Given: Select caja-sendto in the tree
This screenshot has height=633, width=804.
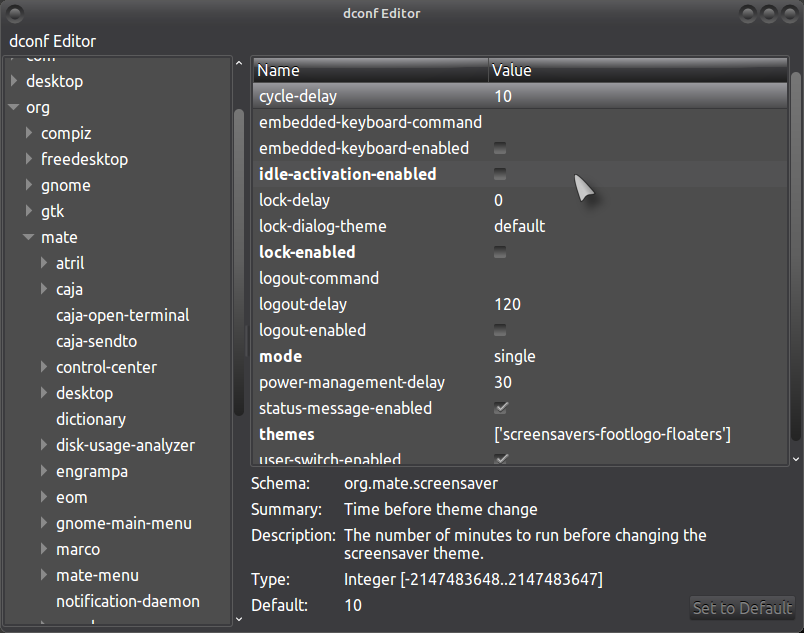Looking at the screenshot, I should [96, 341].
